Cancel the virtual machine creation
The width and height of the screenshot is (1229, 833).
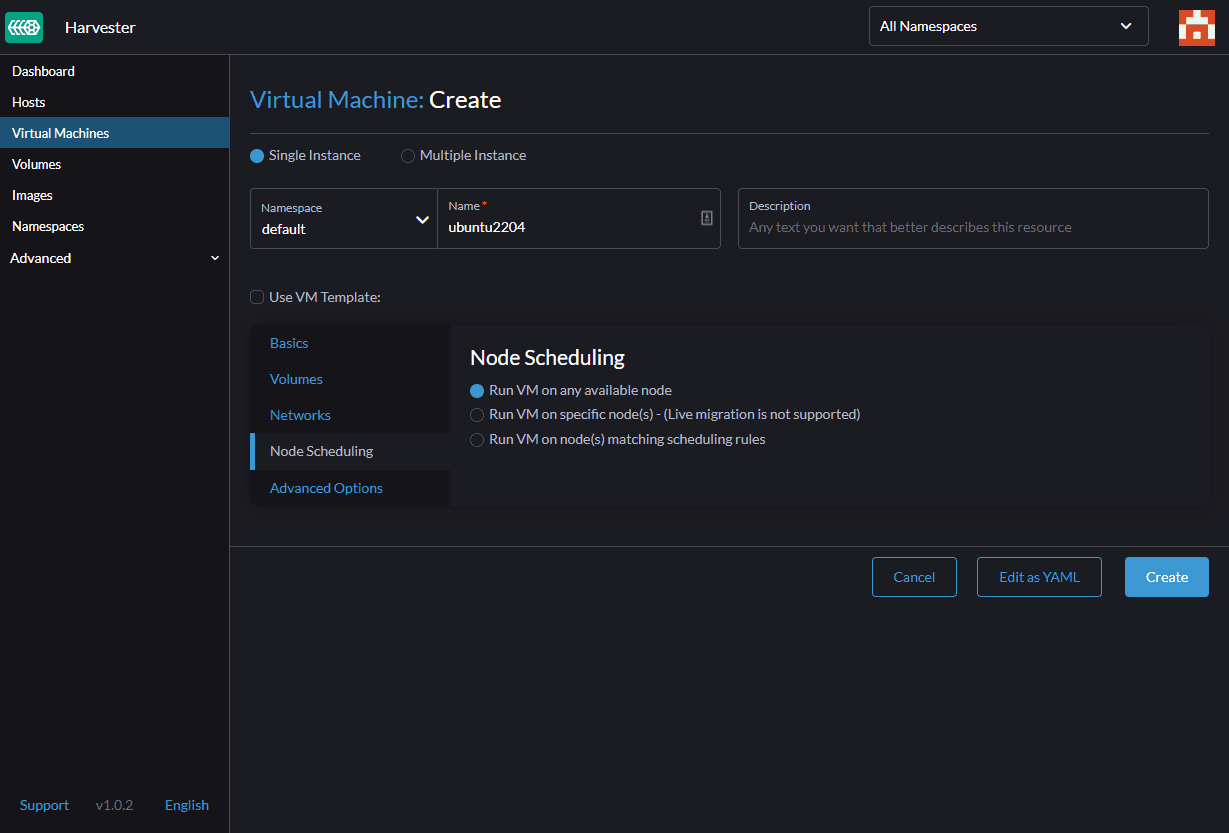point(914,577)
